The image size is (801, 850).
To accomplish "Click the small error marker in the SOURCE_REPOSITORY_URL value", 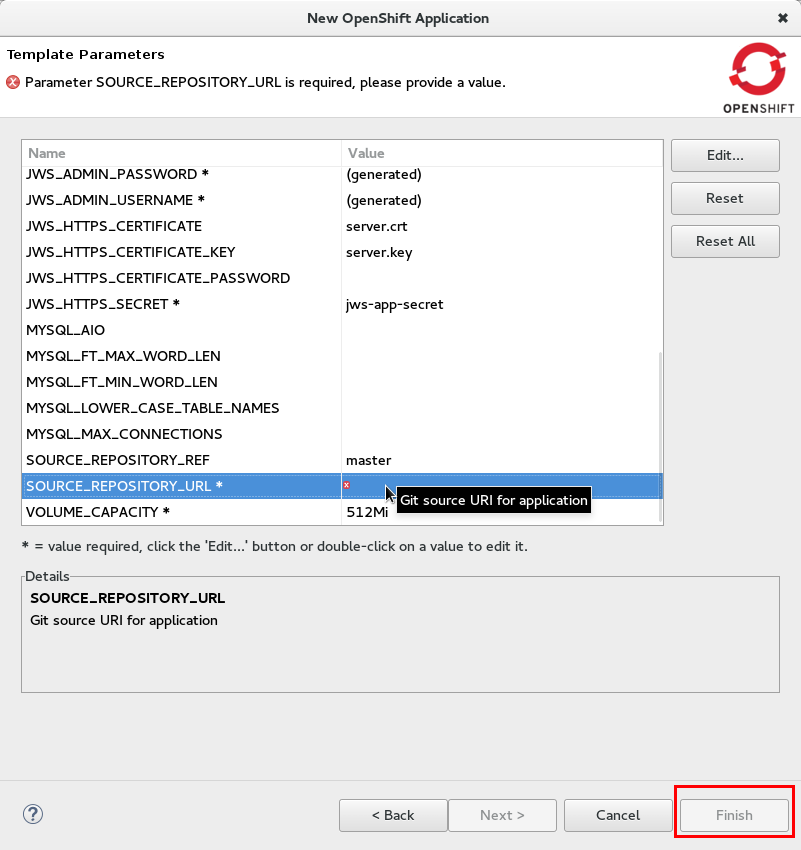I will coord(346,485).
